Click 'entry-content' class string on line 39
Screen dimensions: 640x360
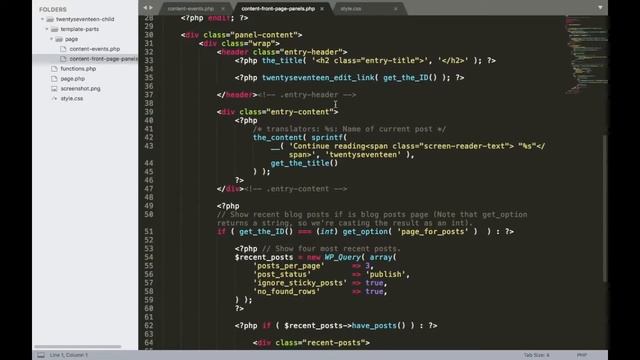coord(300,112)
